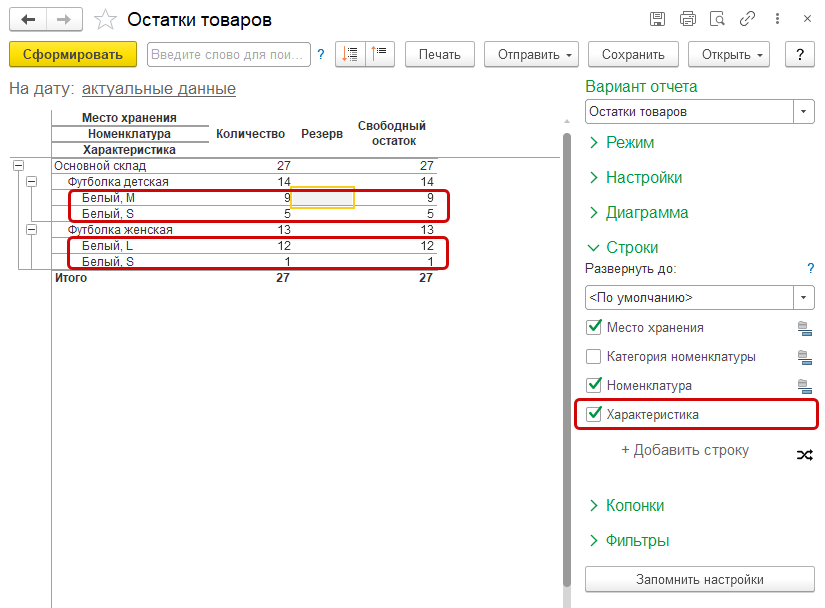Click the Свободный остаток column header

point(392,134)
